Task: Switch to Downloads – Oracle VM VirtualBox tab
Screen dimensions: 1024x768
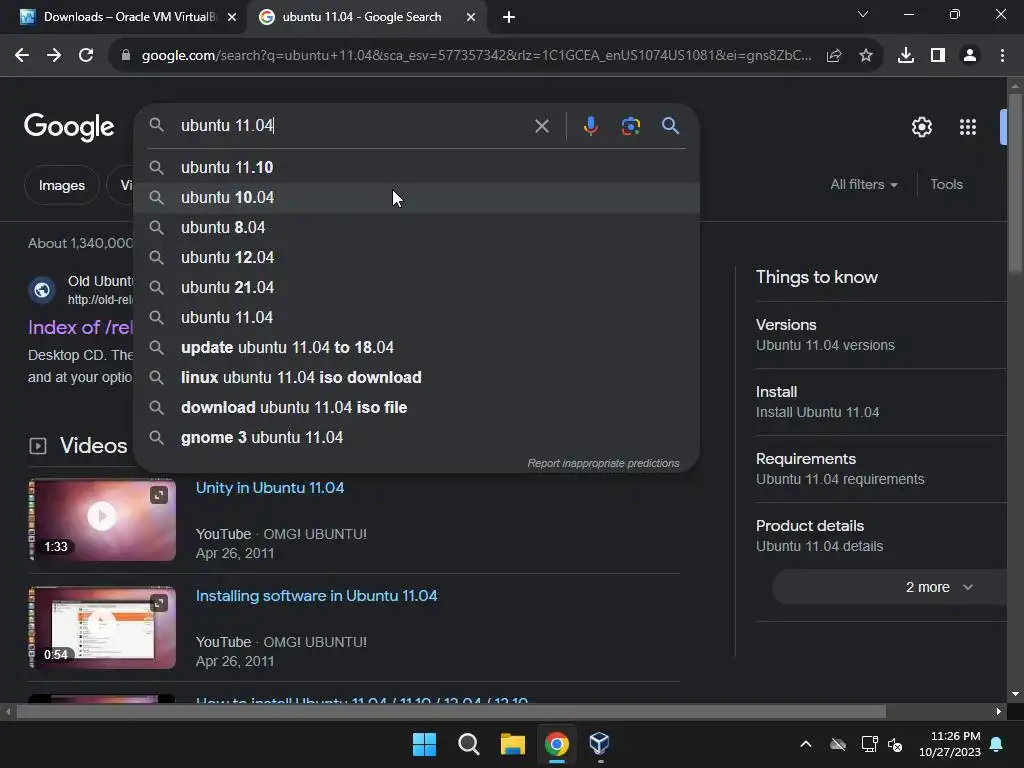Action: click(124, 17)
